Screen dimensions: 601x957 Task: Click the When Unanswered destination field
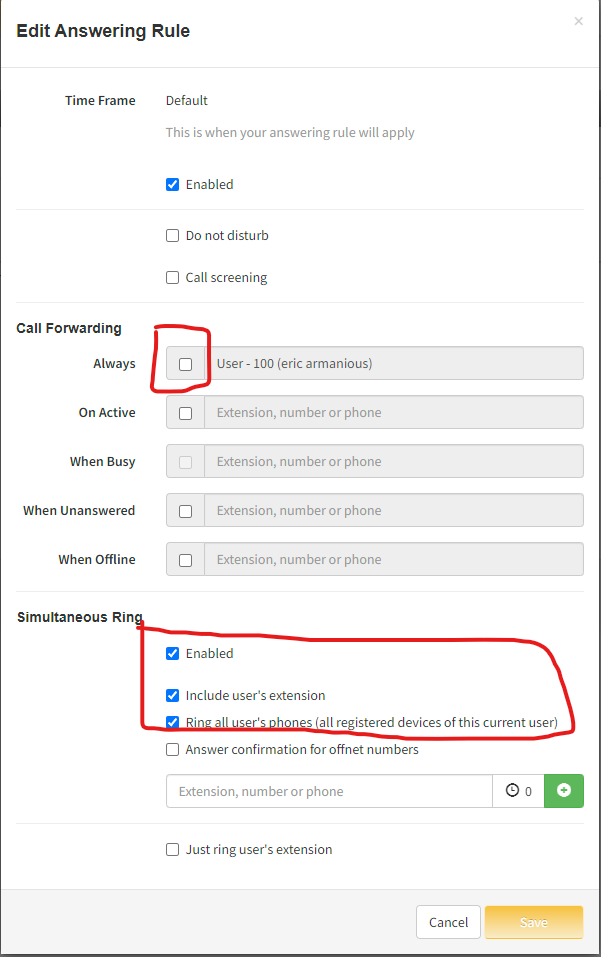coord(394,511)
